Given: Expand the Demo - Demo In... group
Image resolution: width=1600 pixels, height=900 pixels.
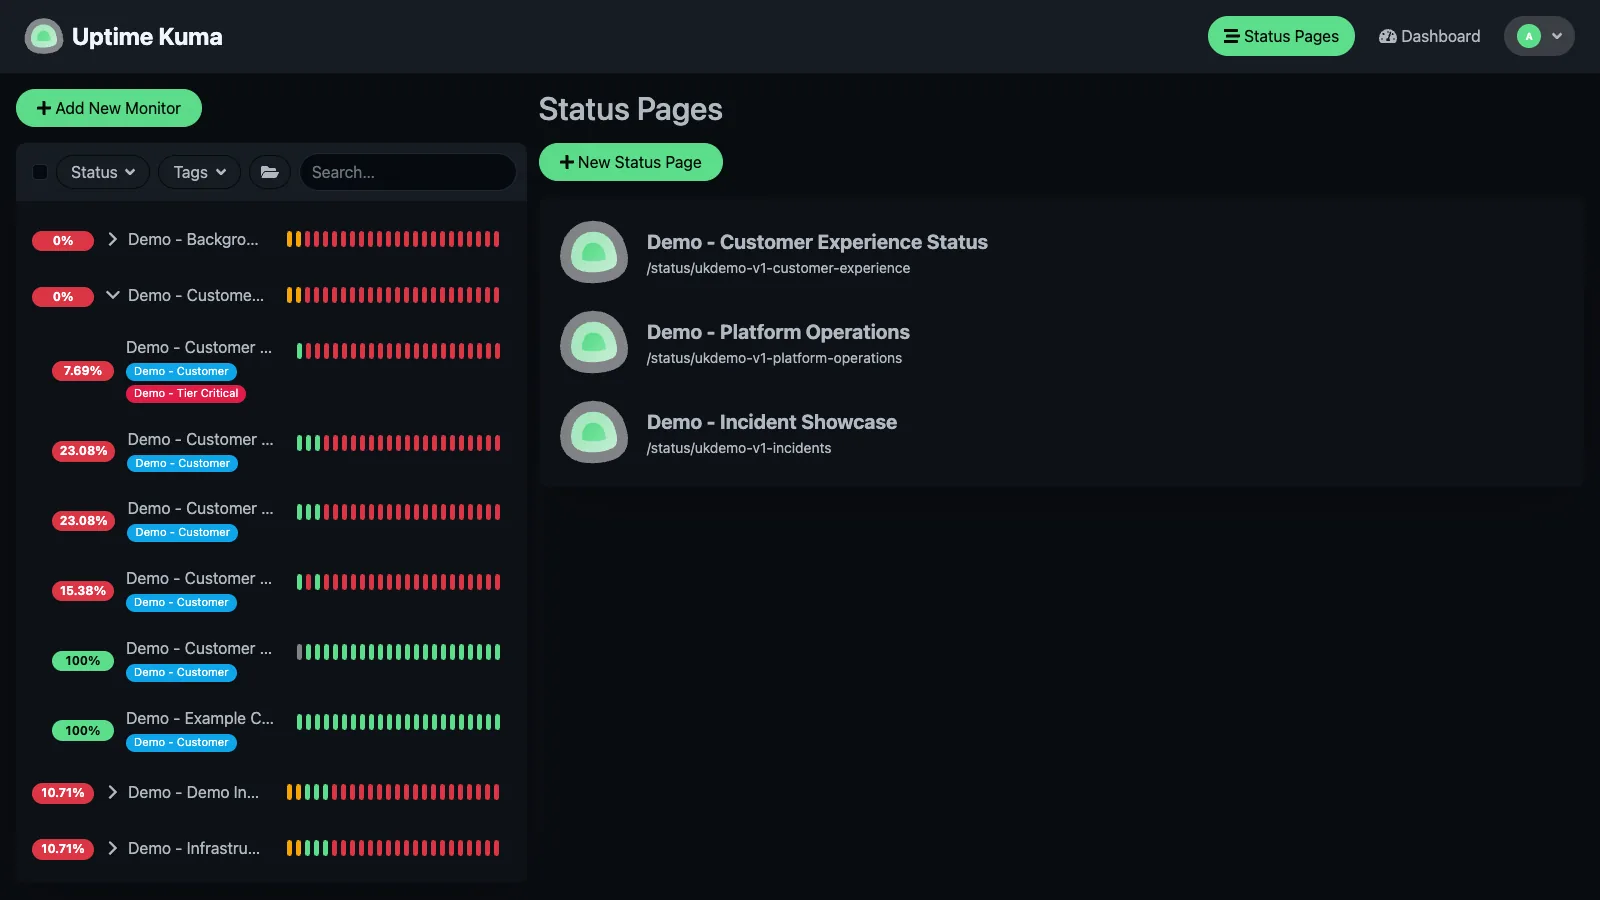Looking at the screenshot, I should click(x=113, y=792).
